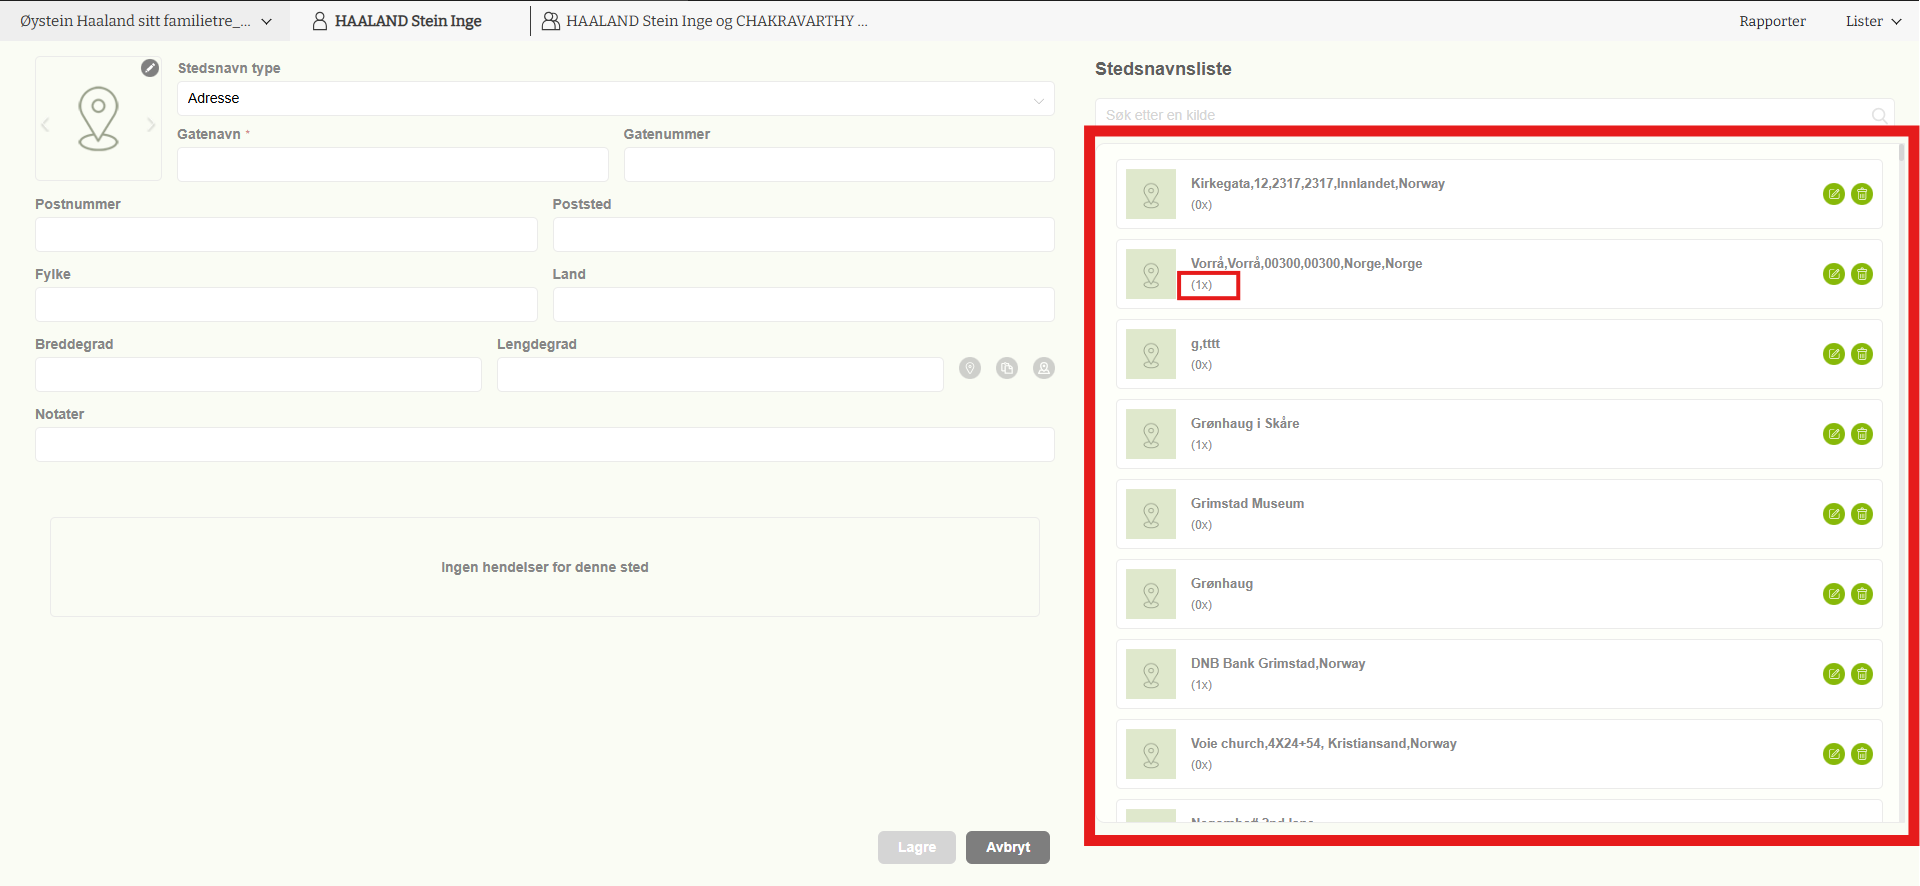Image resolution: width=1920 pixels, height=886 pixels.
Task: Delete the Grønhaug i Skåre entry
Action: [x=1862, y=434]
